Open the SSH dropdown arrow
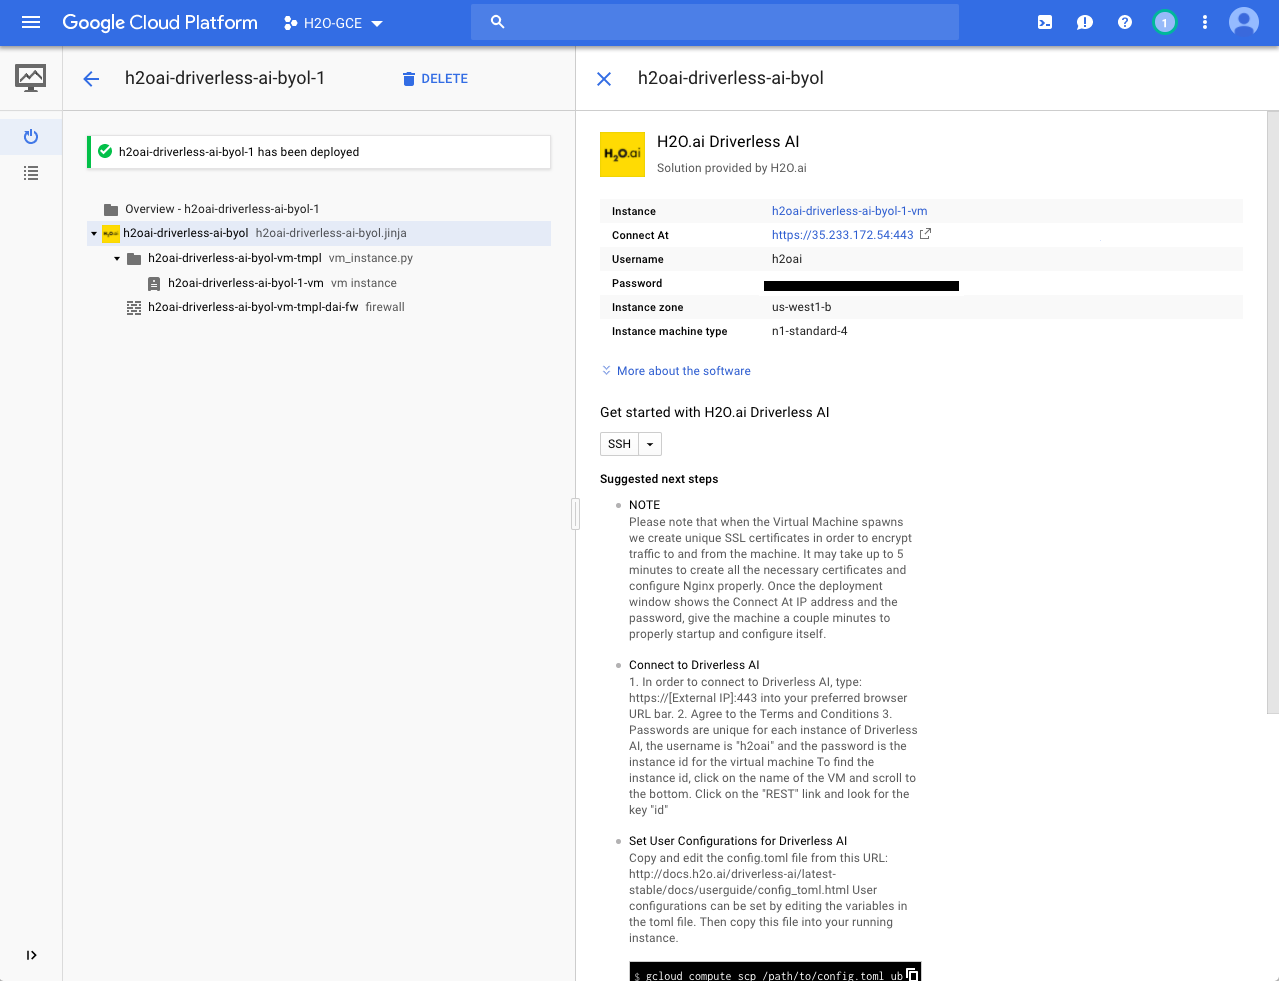Image resolution: width=1279 pixels, height=981 pixels. pyautogui.click(x=649, y=443)
